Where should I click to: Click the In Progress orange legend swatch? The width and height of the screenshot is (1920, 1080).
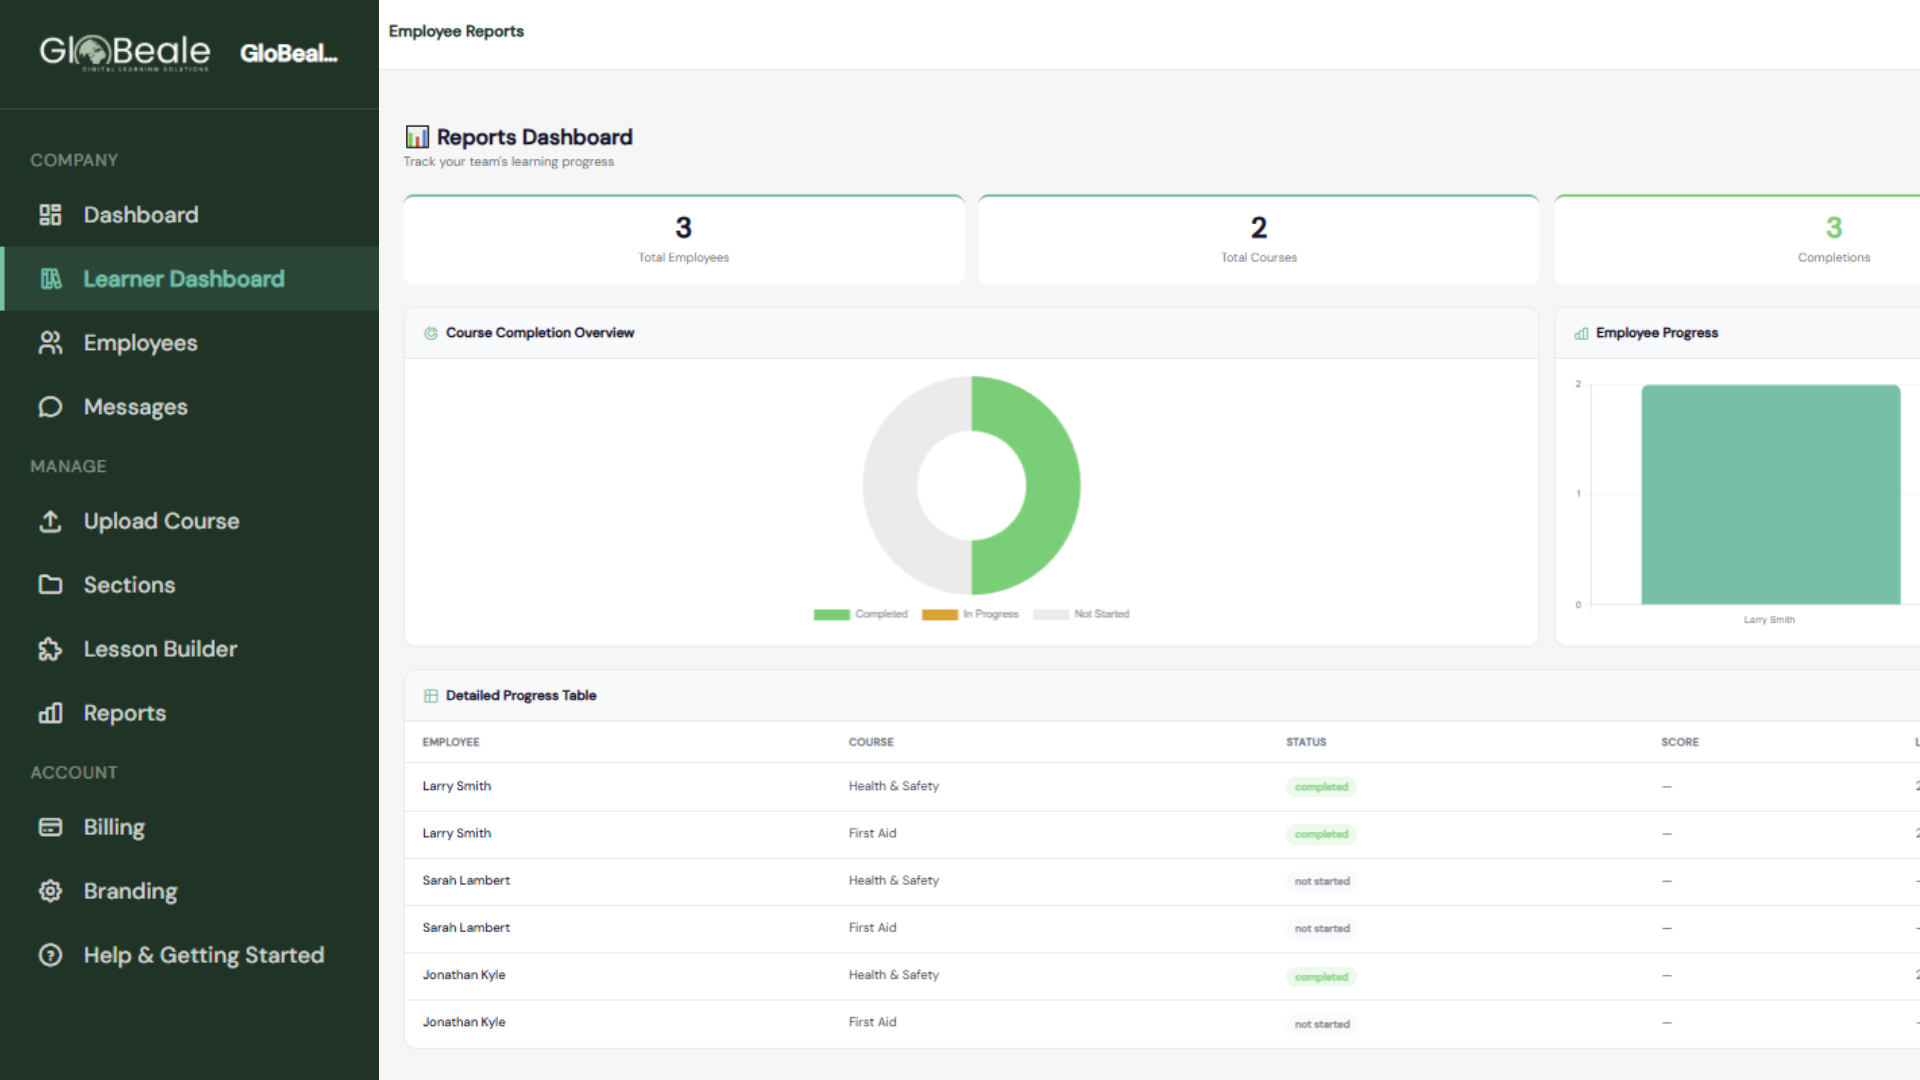coord(940,615)
